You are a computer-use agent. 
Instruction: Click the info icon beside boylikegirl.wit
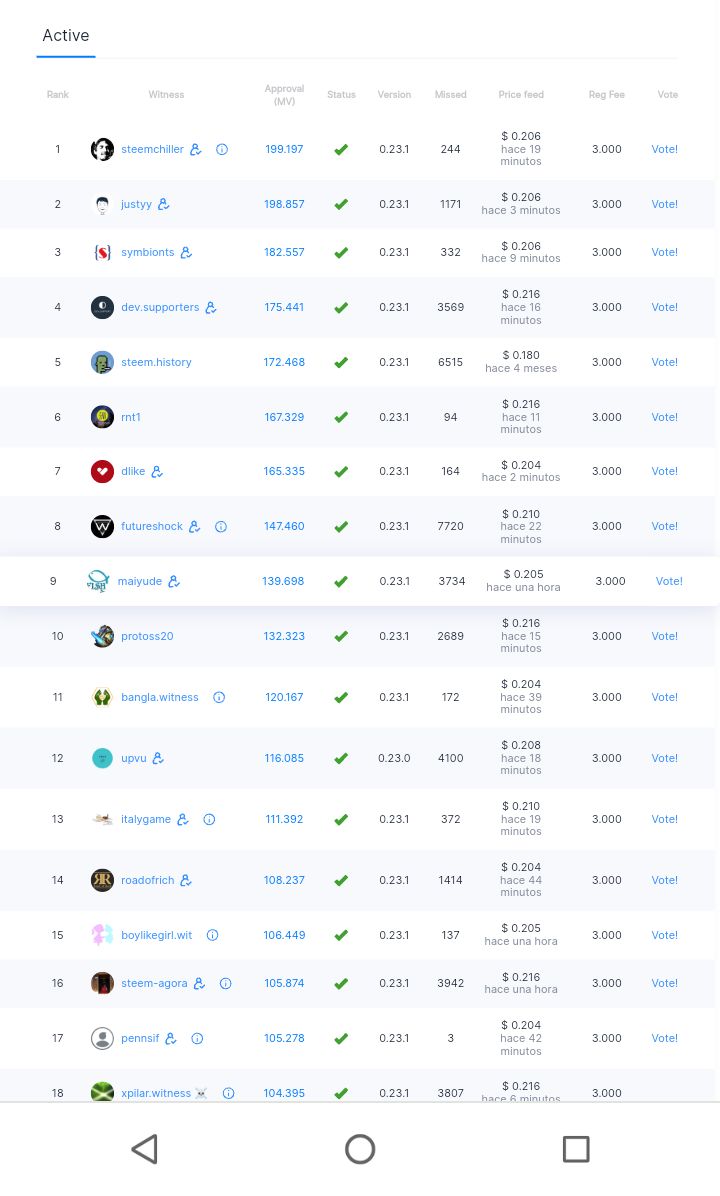pos(212,935)
